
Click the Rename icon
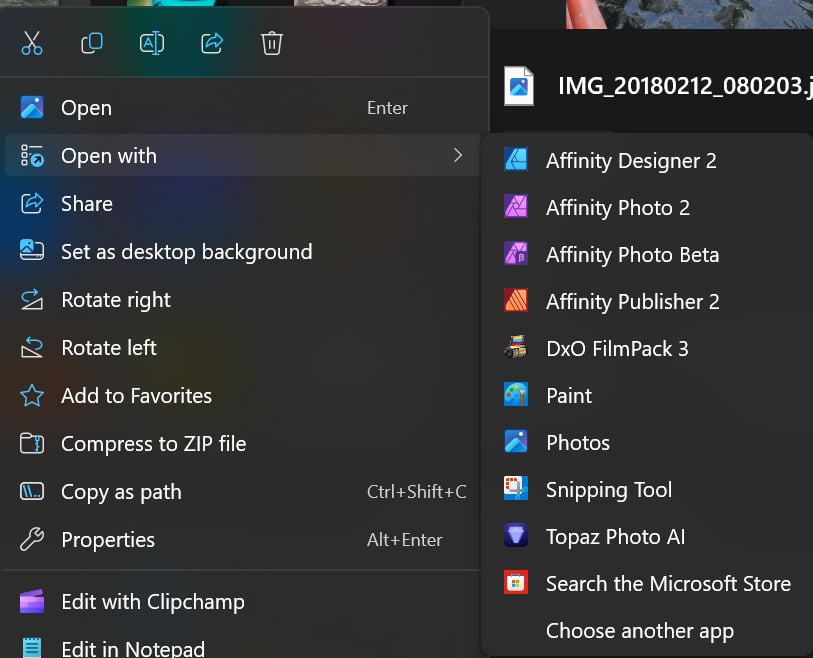coord(152,43)
